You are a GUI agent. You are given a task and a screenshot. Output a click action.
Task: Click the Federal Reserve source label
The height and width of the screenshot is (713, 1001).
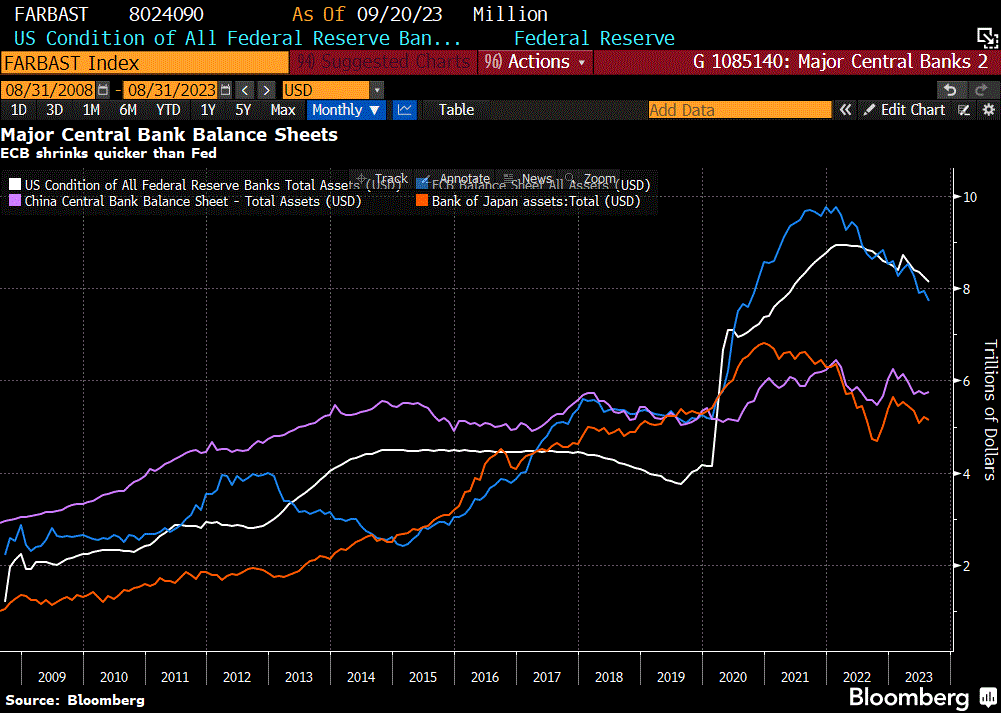[594, 38]
